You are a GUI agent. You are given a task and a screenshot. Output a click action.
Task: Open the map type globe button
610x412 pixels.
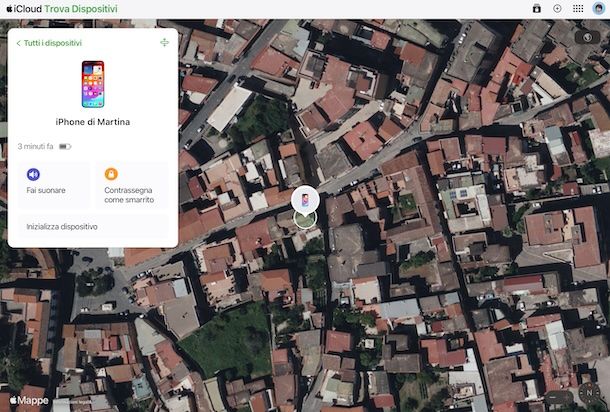[x=587, y=37]
